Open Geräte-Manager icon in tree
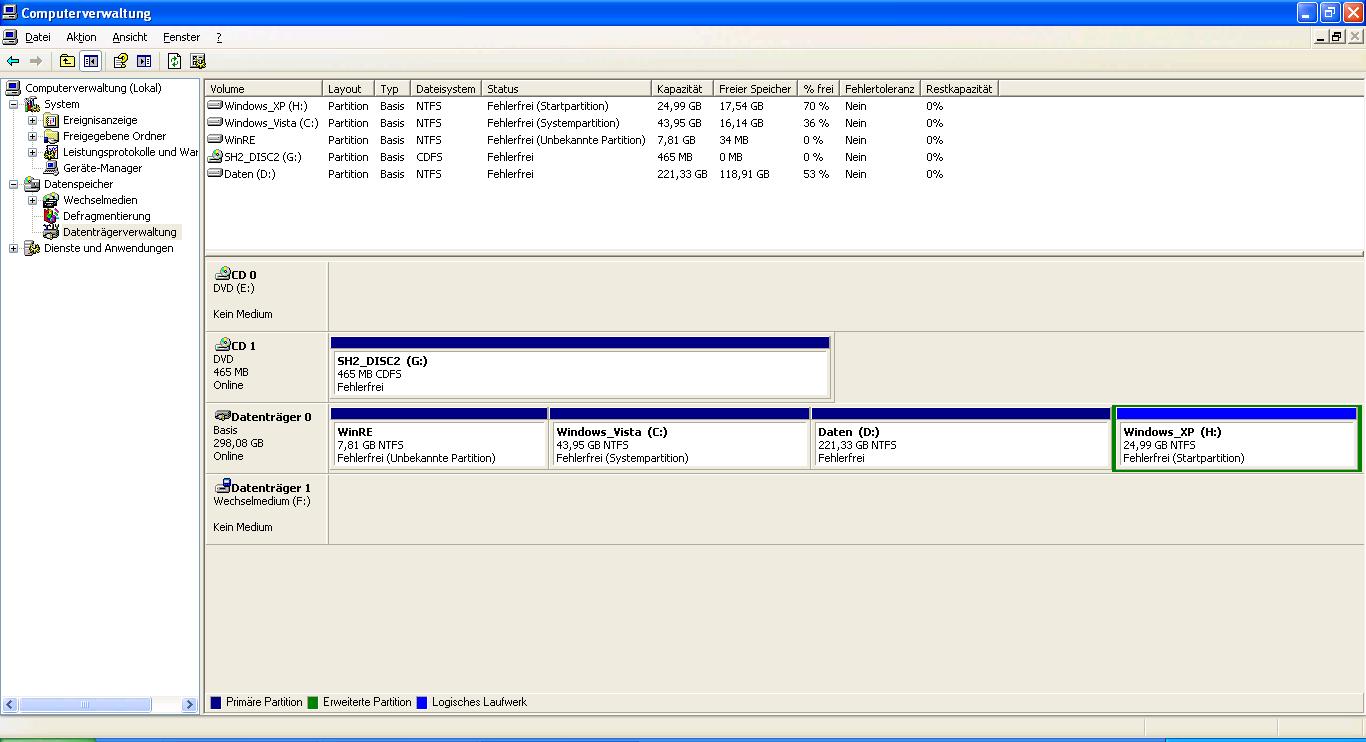The image size is (1366, 742). [x=52, y=168]
